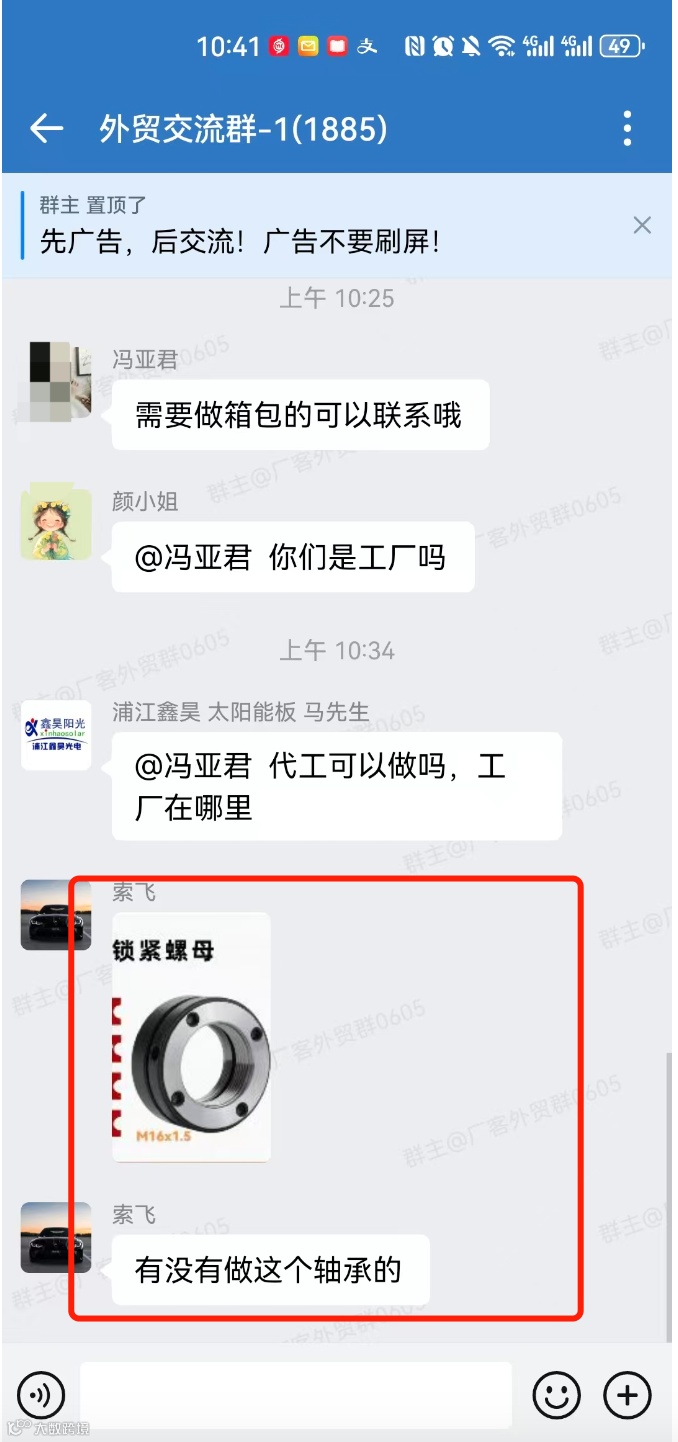The image size is (678, 1442).
Task: Tap the 鑫昊阳光 company logo avatar
Action: coord(56,735)
